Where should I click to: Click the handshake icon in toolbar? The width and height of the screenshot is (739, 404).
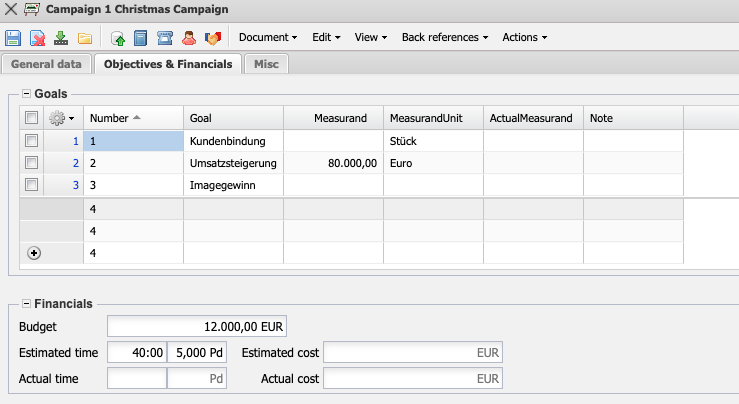tap(211, 38)
